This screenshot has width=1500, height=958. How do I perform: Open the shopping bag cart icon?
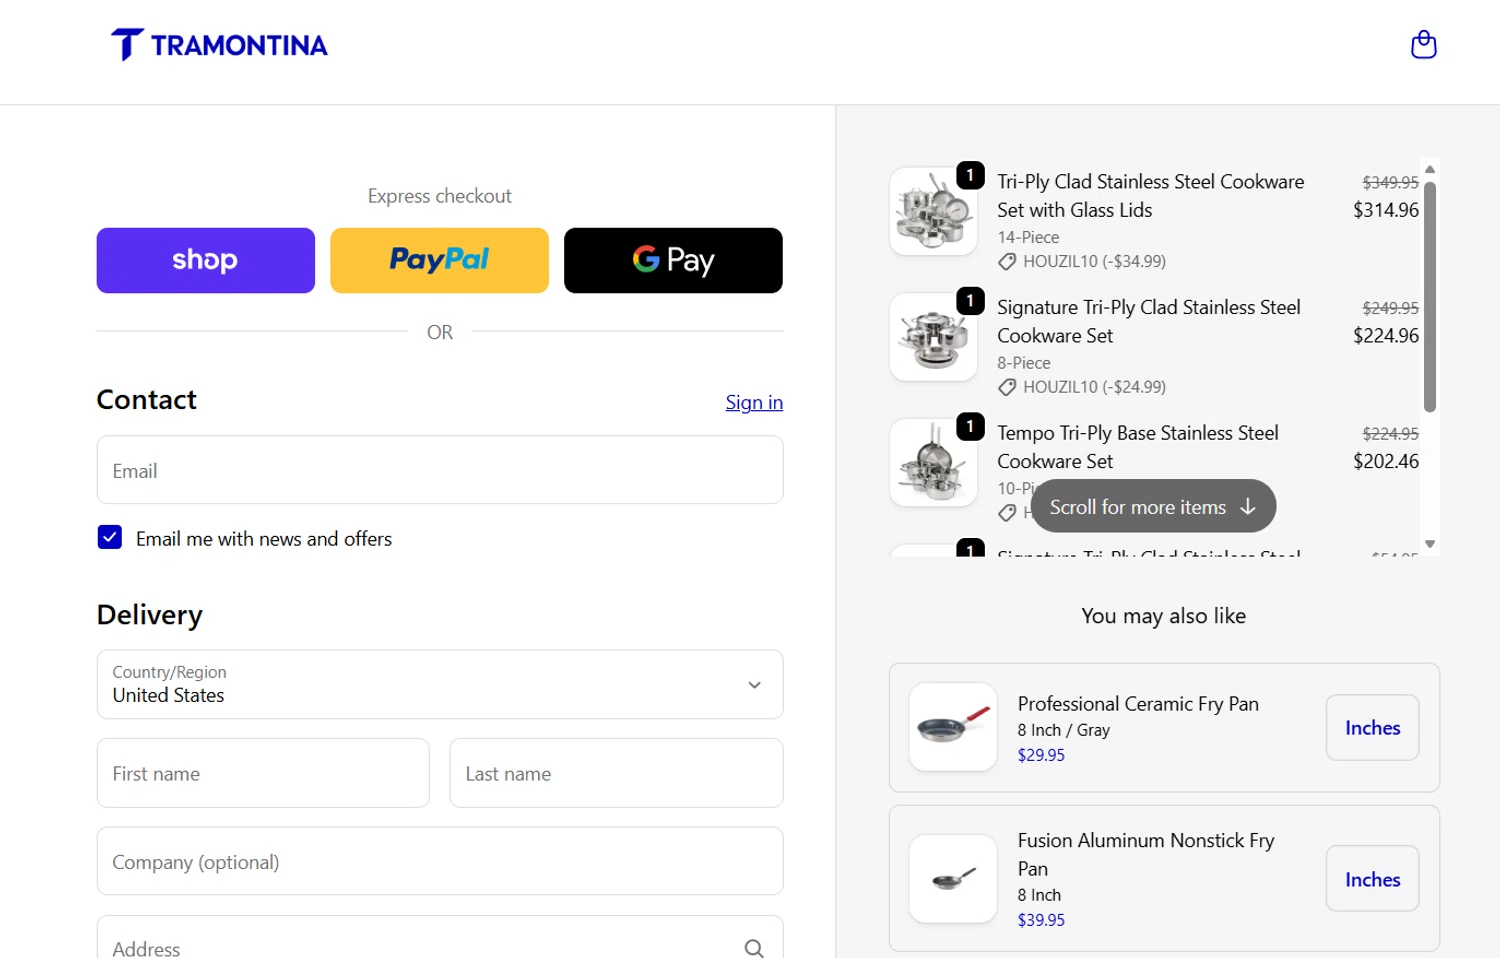pyautogui.click(x=1423, y=45)
